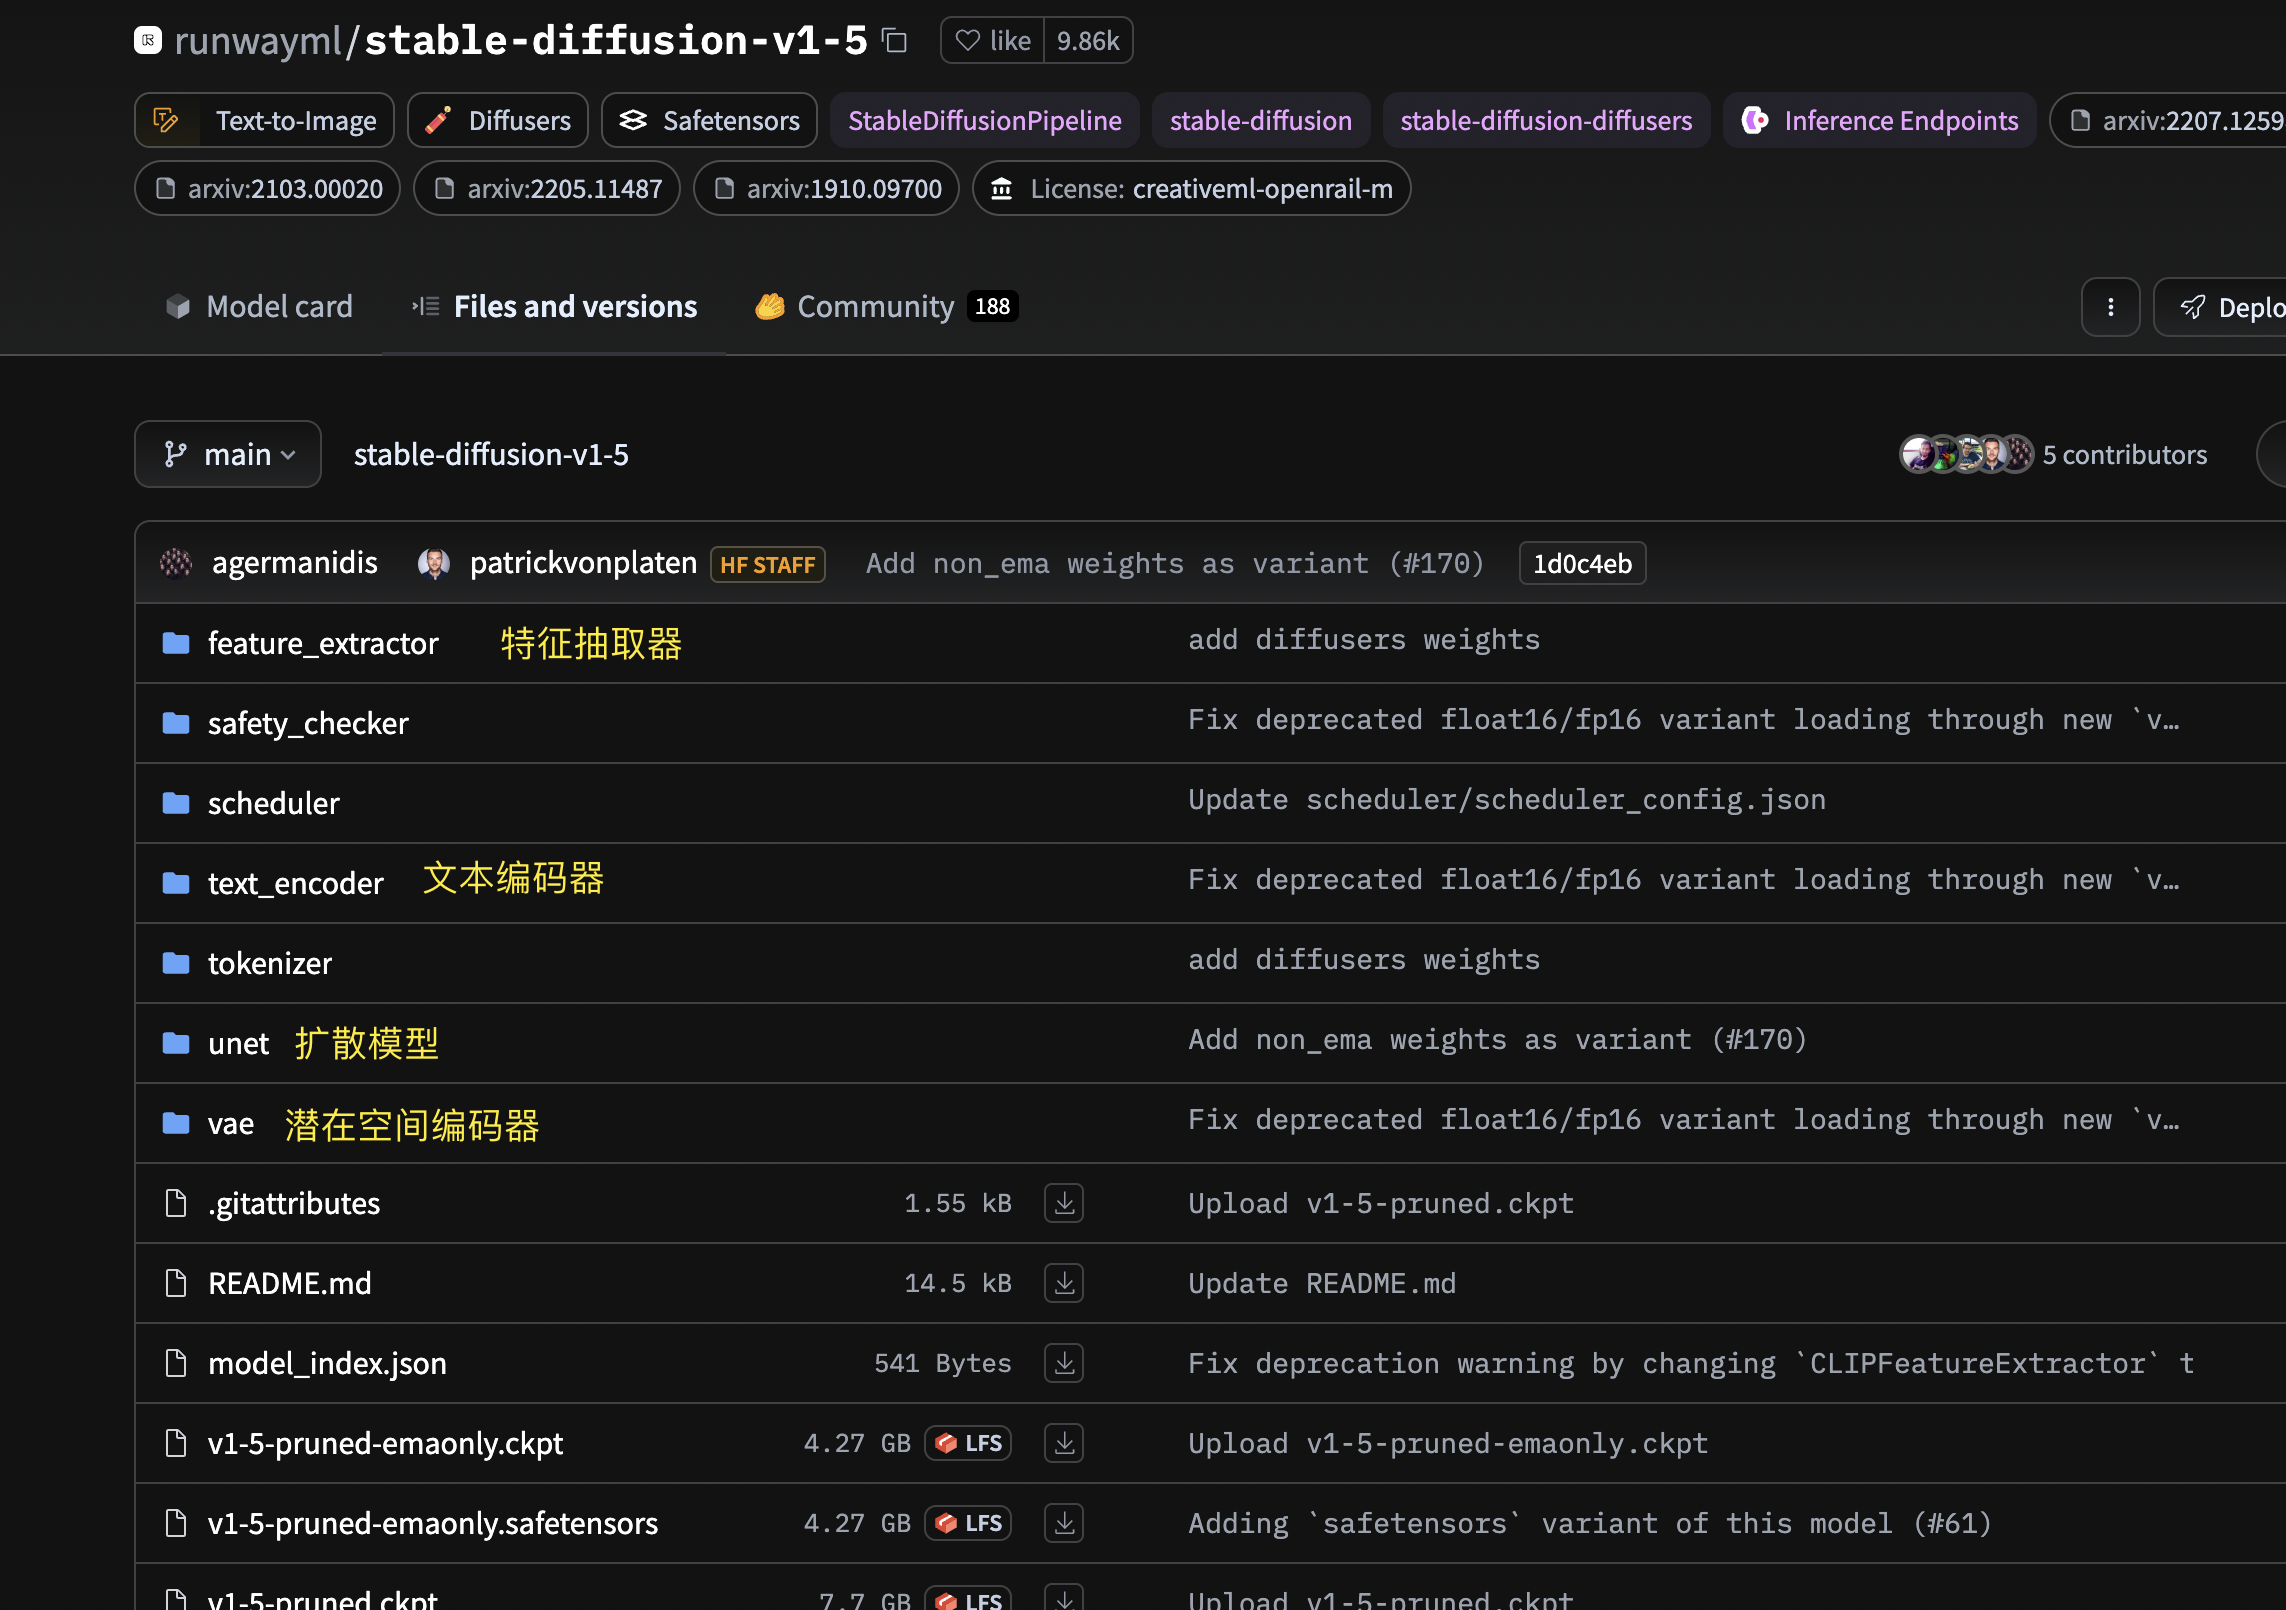Switch to the Model card tab
This screenshot has height=1610, width=2286.
259,306
